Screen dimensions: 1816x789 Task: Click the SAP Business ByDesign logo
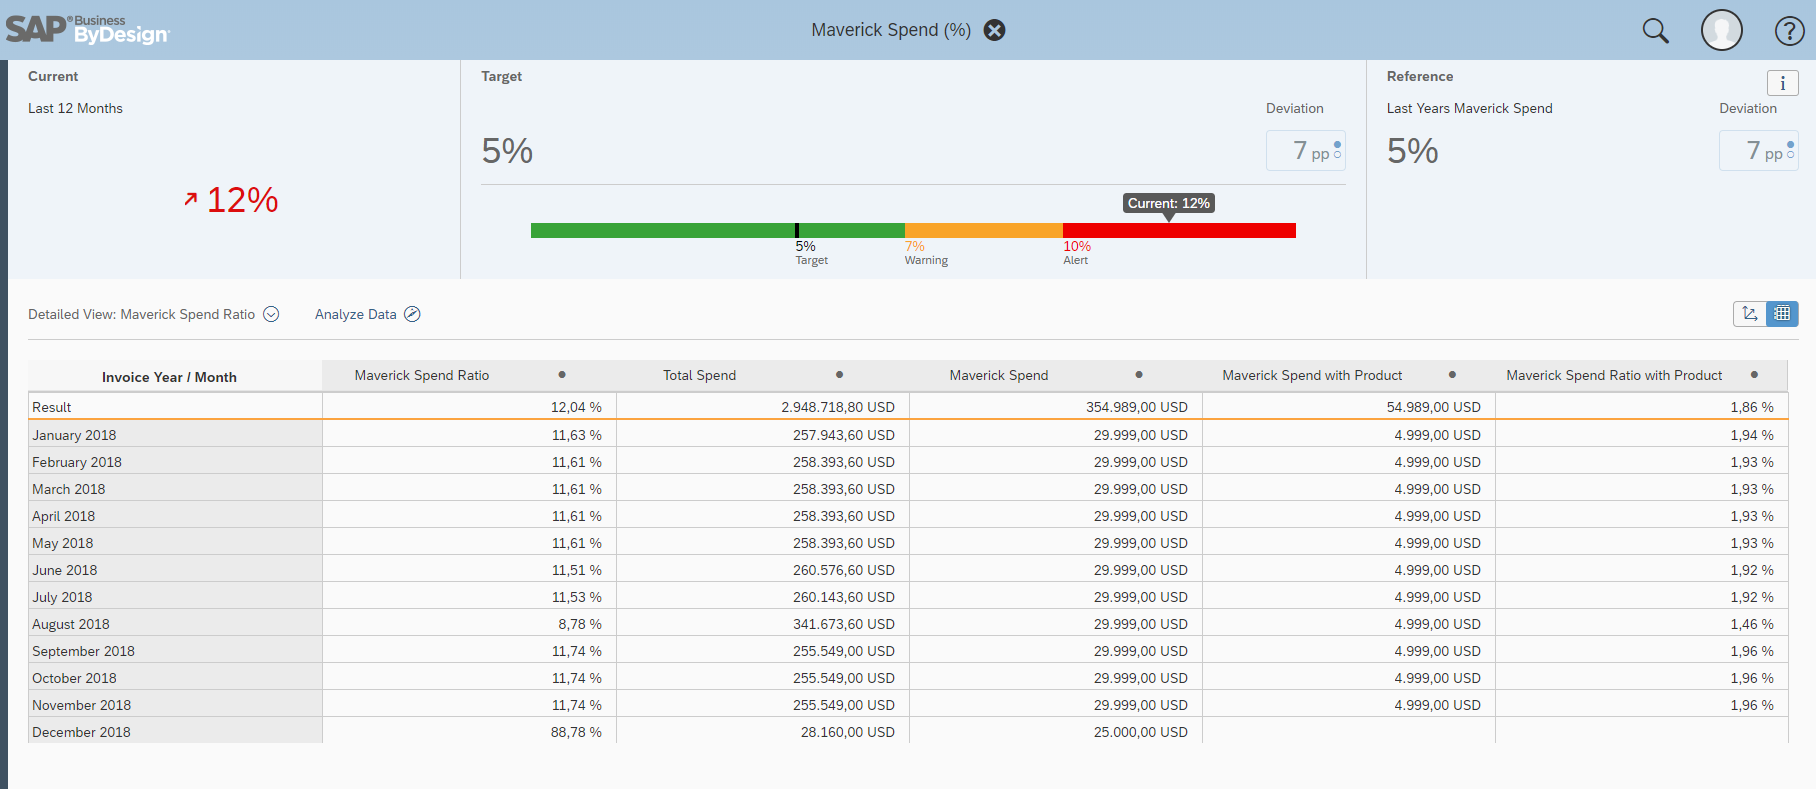click(88, 30)
